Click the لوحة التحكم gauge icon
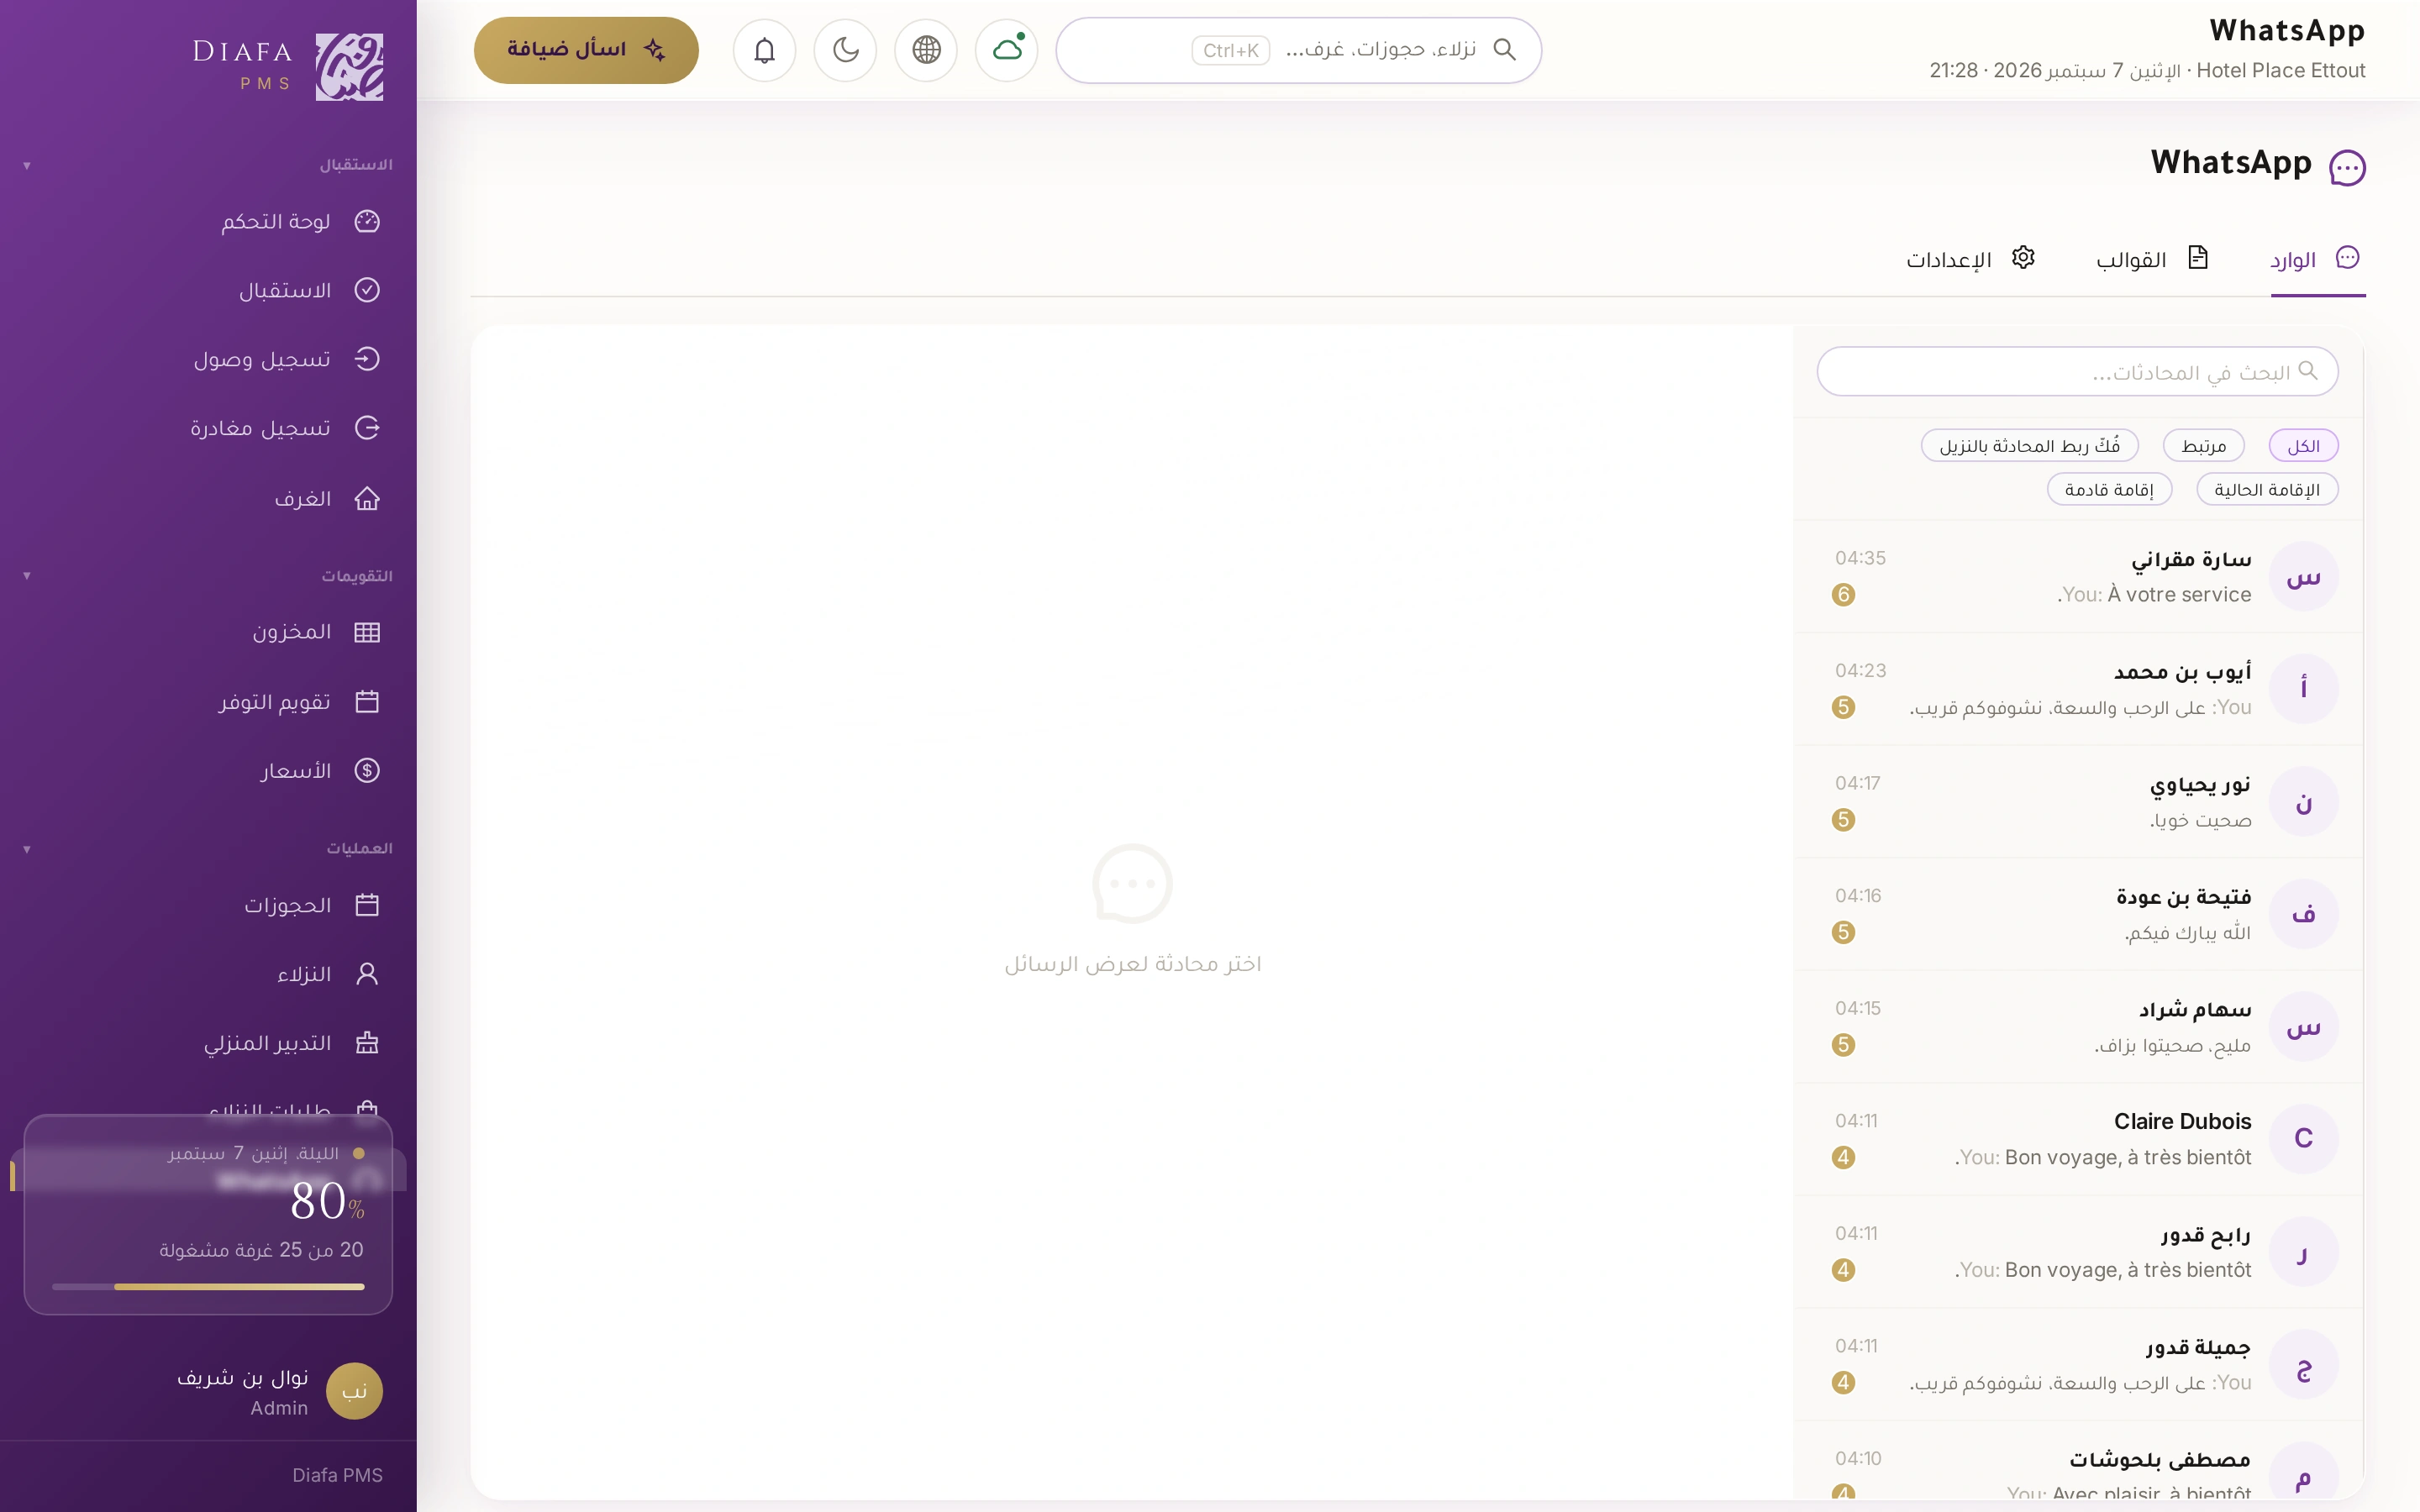Image resolution: width=2420 pixels, height=1512 pixels. tap(367, 221)
